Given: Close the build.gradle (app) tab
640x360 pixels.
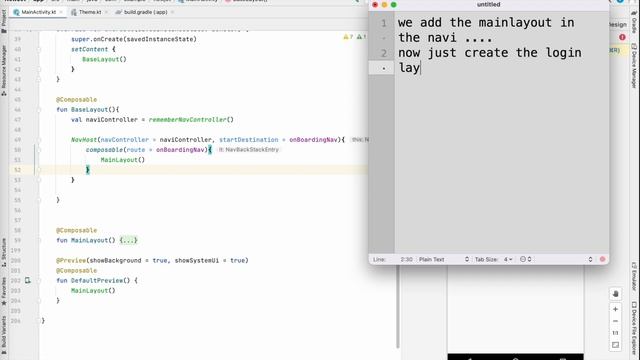Looking at the screenshot, I should 172,12.
